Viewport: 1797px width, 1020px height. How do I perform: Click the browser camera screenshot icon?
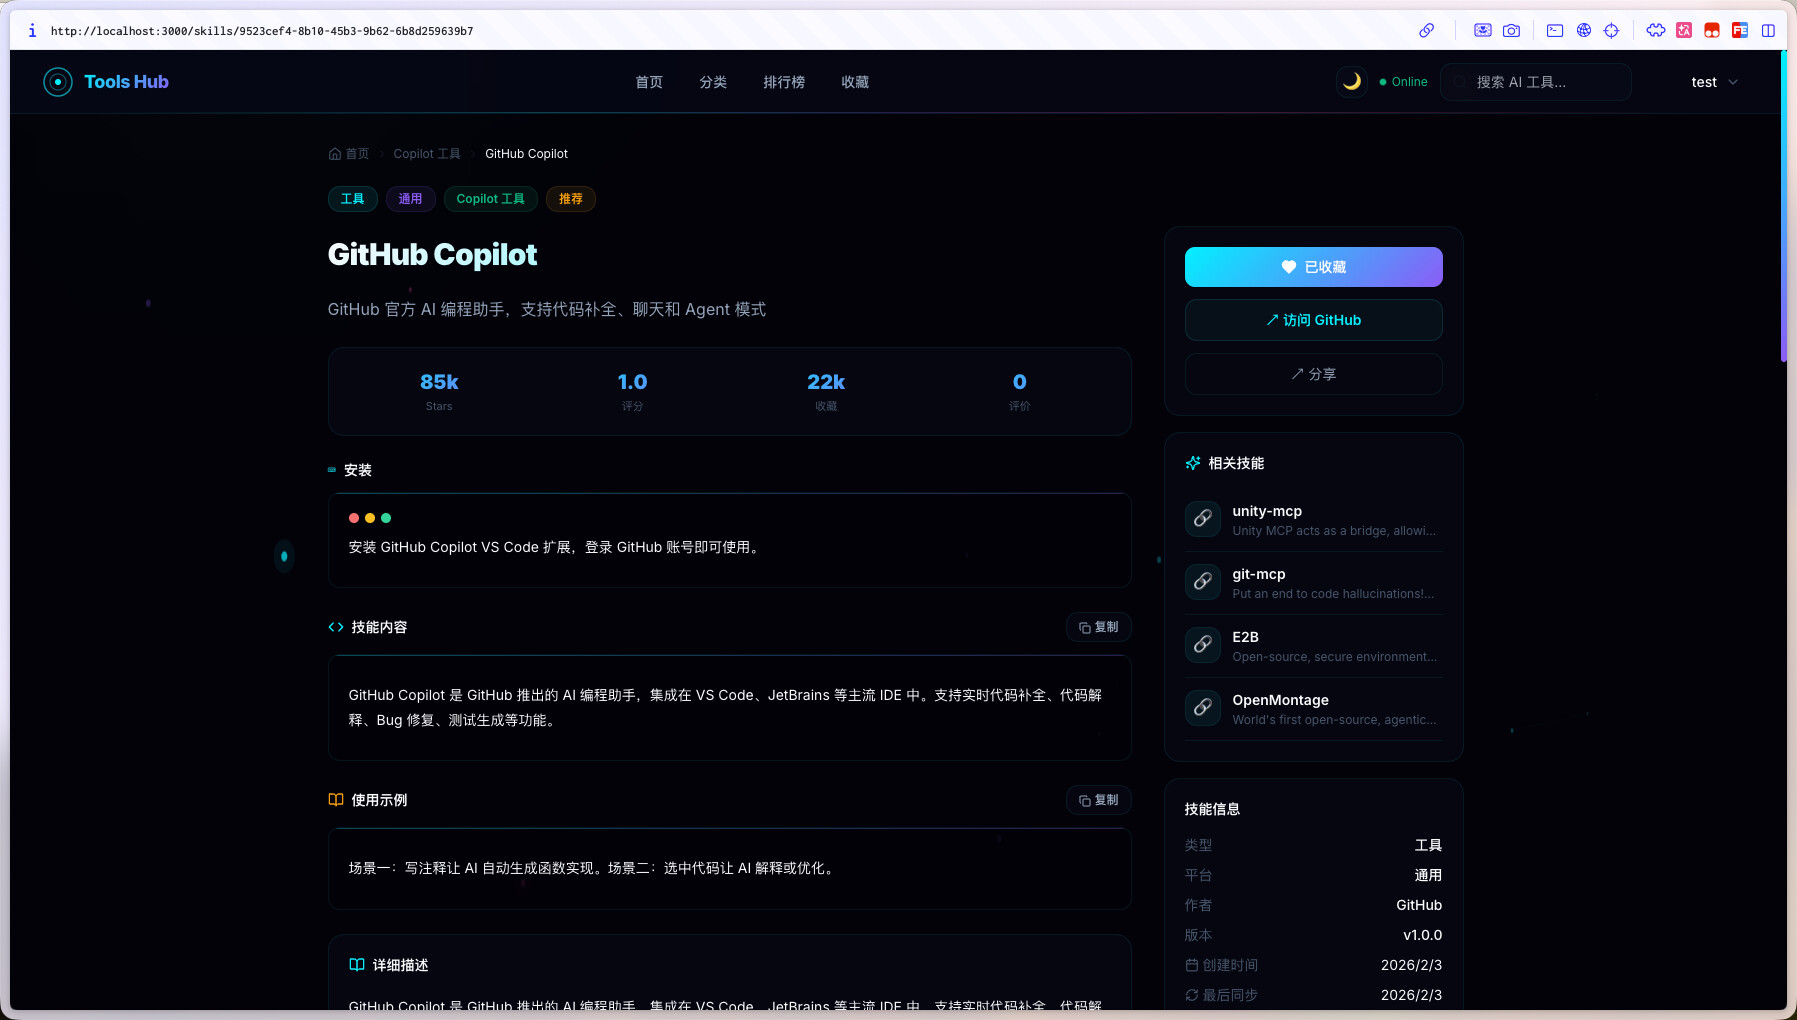click(1511, 31)
